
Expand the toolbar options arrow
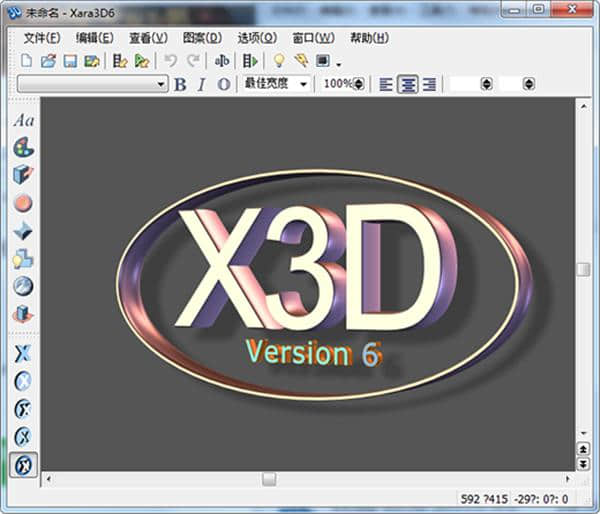tap(339, 65)
